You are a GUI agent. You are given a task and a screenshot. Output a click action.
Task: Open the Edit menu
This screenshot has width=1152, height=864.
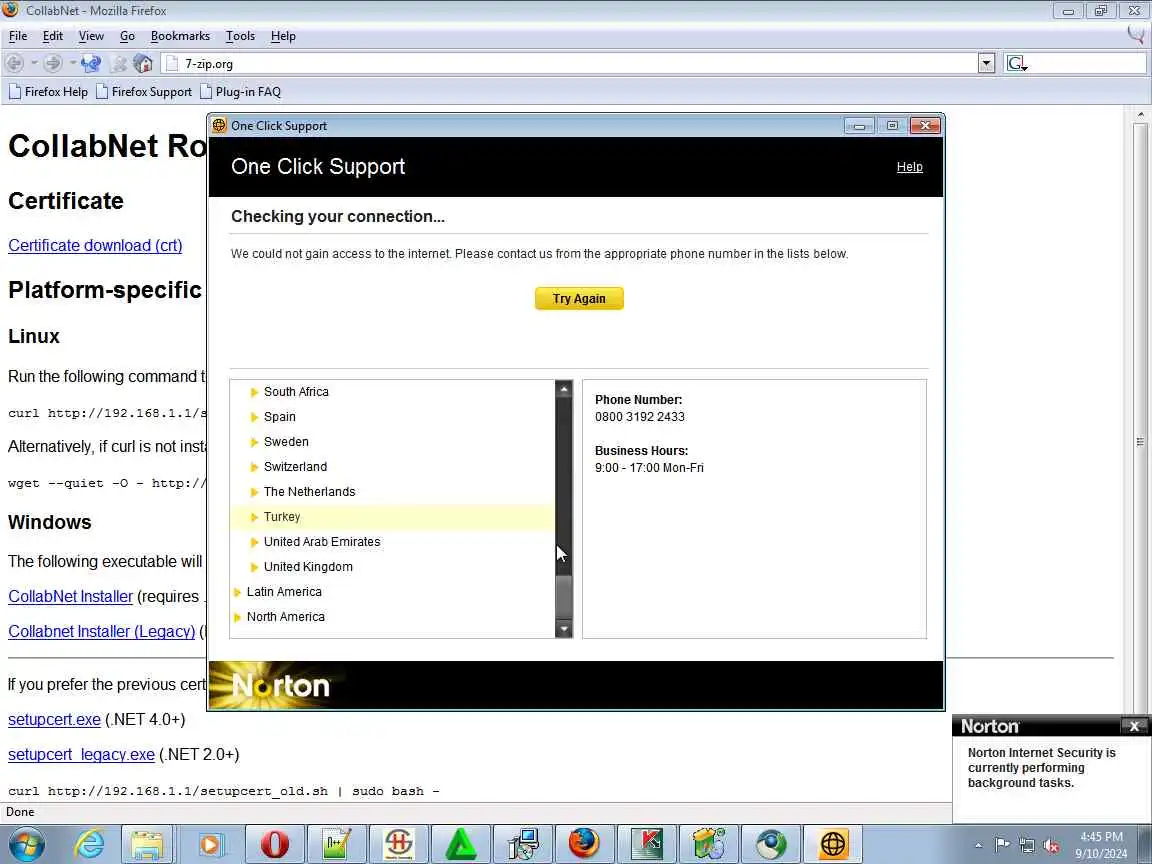(52, 36)
